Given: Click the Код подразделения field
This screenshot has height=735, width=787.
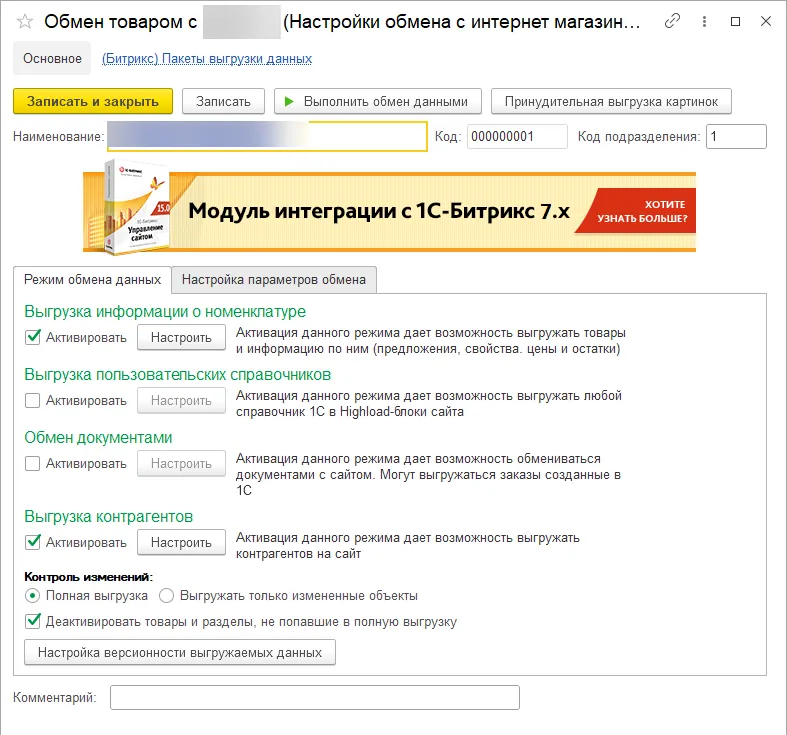Looking at the screenshot, I should [736, 137].
